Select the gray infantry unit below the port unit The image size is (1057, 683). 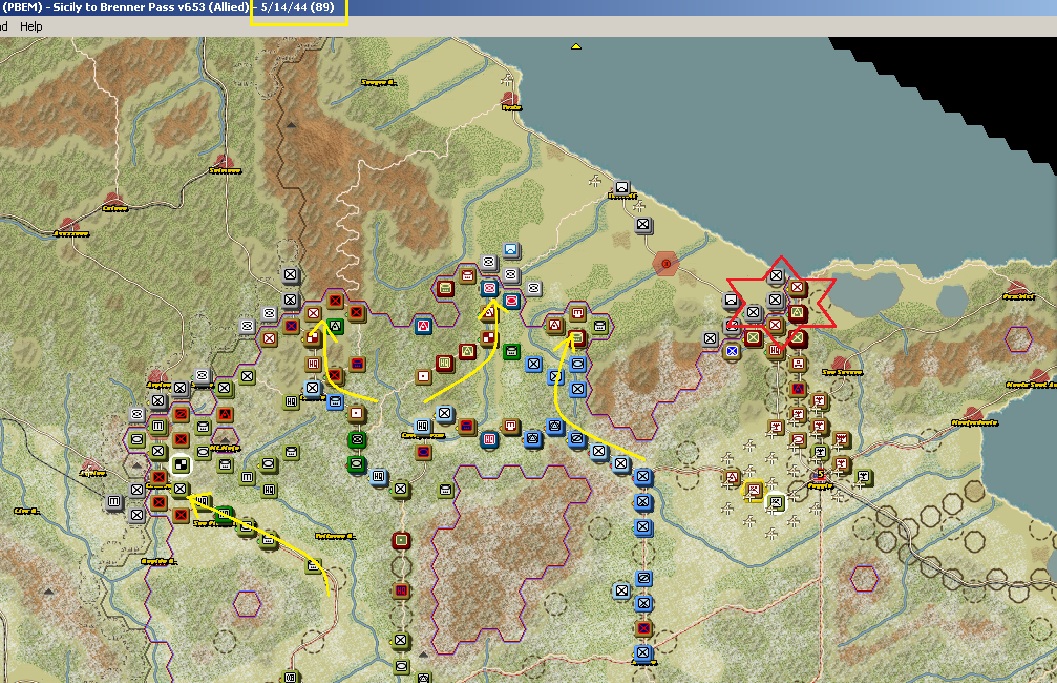click(644, 225)
